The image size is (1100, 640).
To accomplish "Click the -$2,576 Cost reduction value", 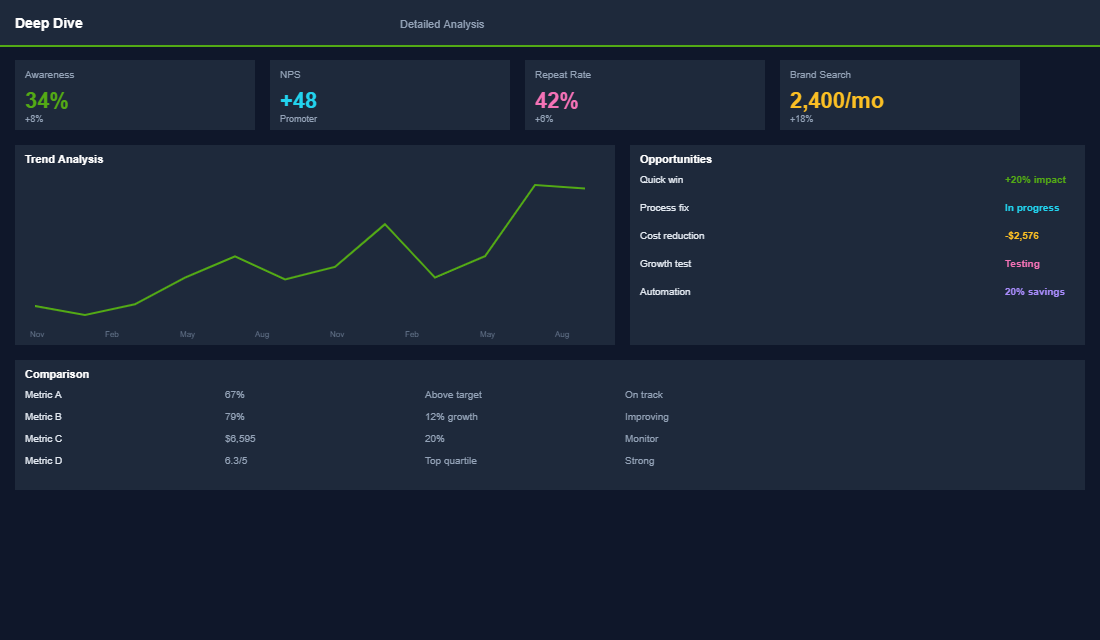I will click(1040, 235).
